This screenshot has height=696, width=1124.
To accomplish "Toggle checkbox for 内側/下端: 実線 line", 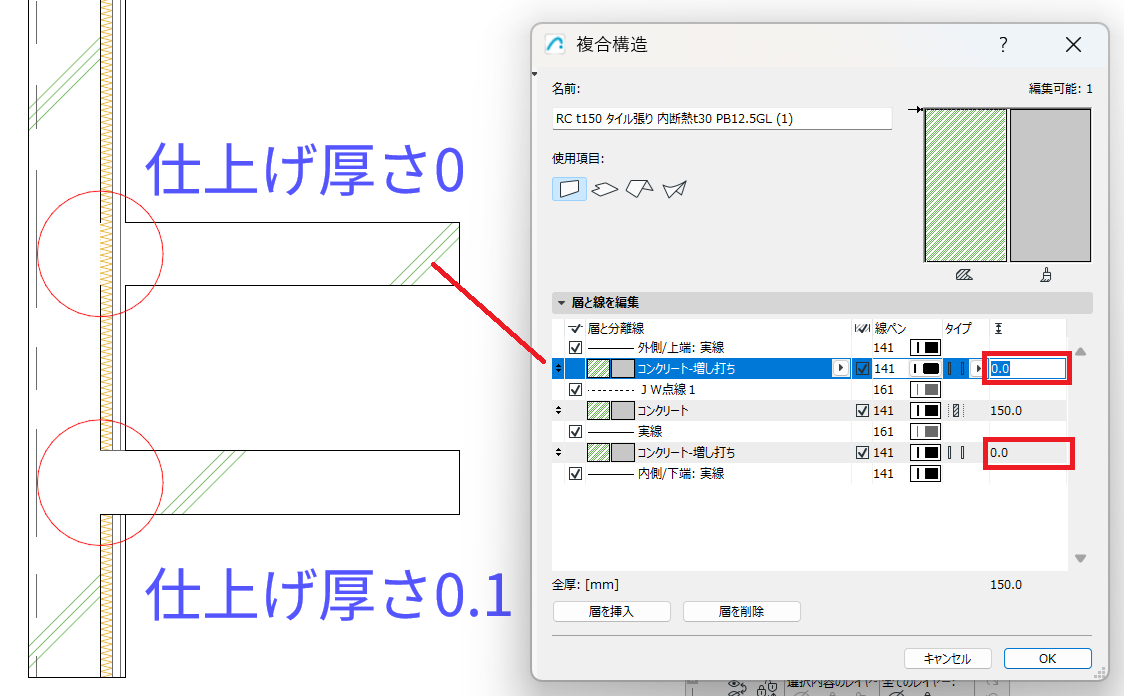I will [x=575, y=473].
